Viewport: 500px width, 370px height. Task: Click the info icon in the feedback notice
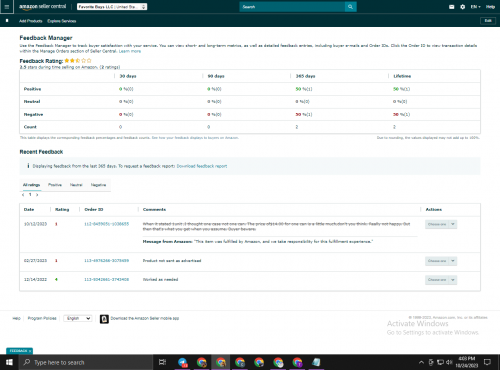28,166
